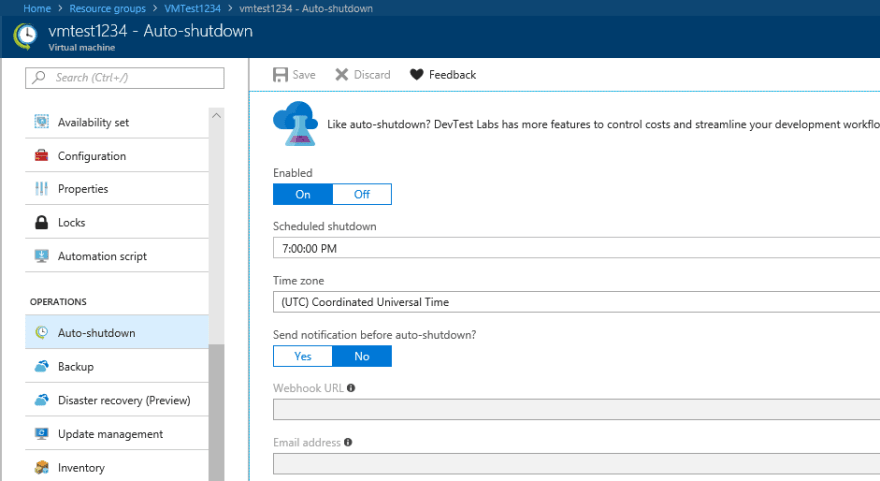
Task: Click the Search (Ctrl+/) field
Action: [x=125, y=77]
